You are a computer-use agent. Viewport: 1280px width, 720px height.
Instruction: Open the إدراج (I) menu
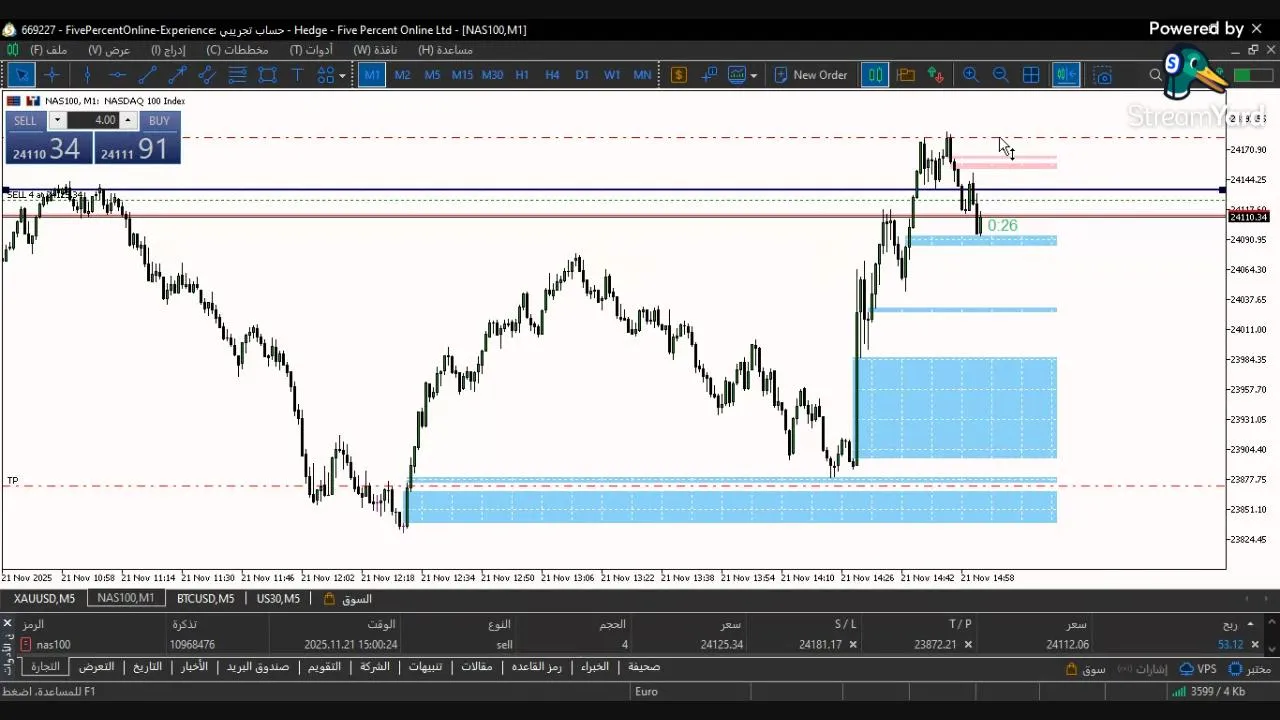pyautogui.click(x=168, y=49)
